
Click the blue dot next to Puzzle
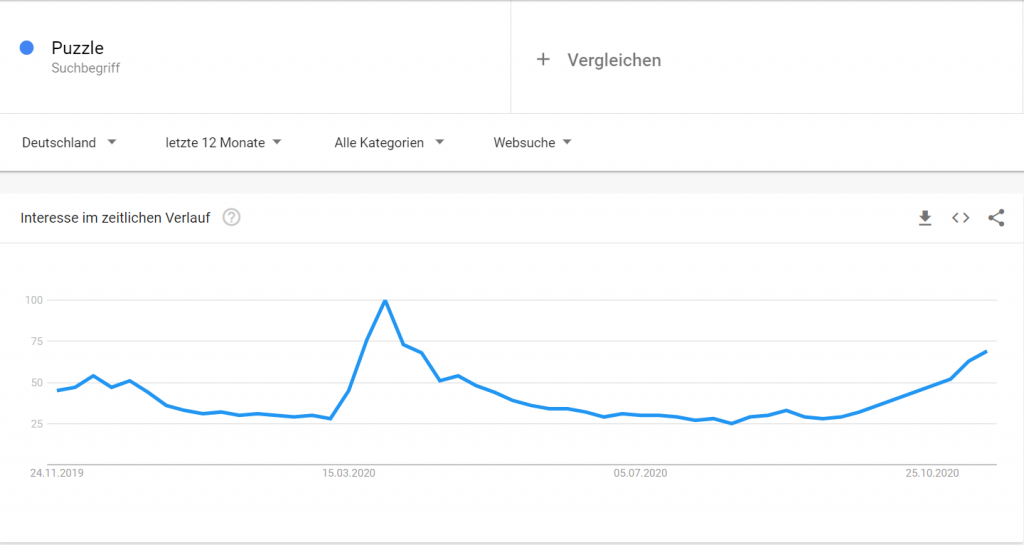27,48
